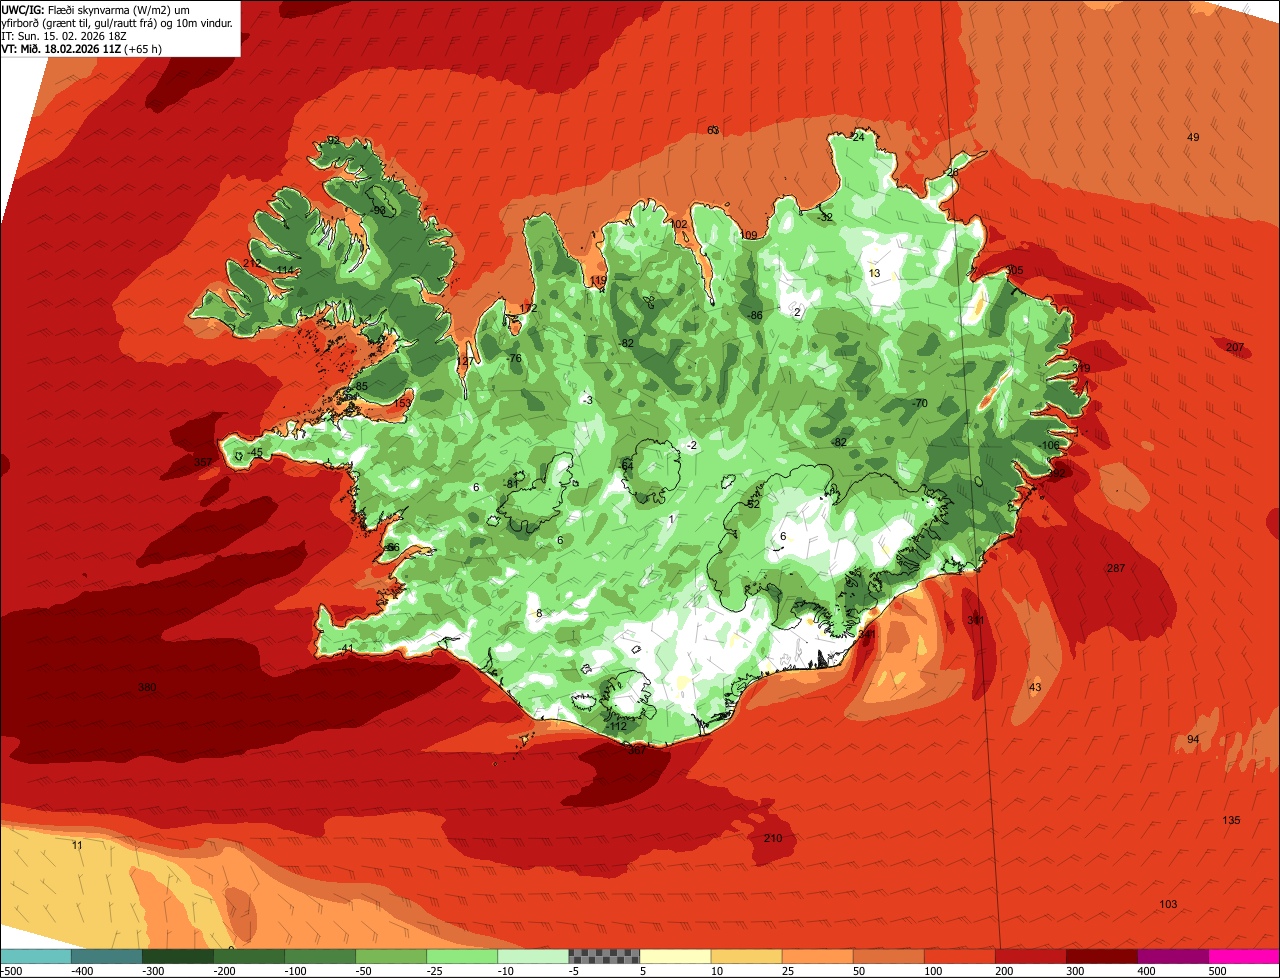Click the 100 label under the legend
This screenshot has height=978, width=1280.
point(933,970)
